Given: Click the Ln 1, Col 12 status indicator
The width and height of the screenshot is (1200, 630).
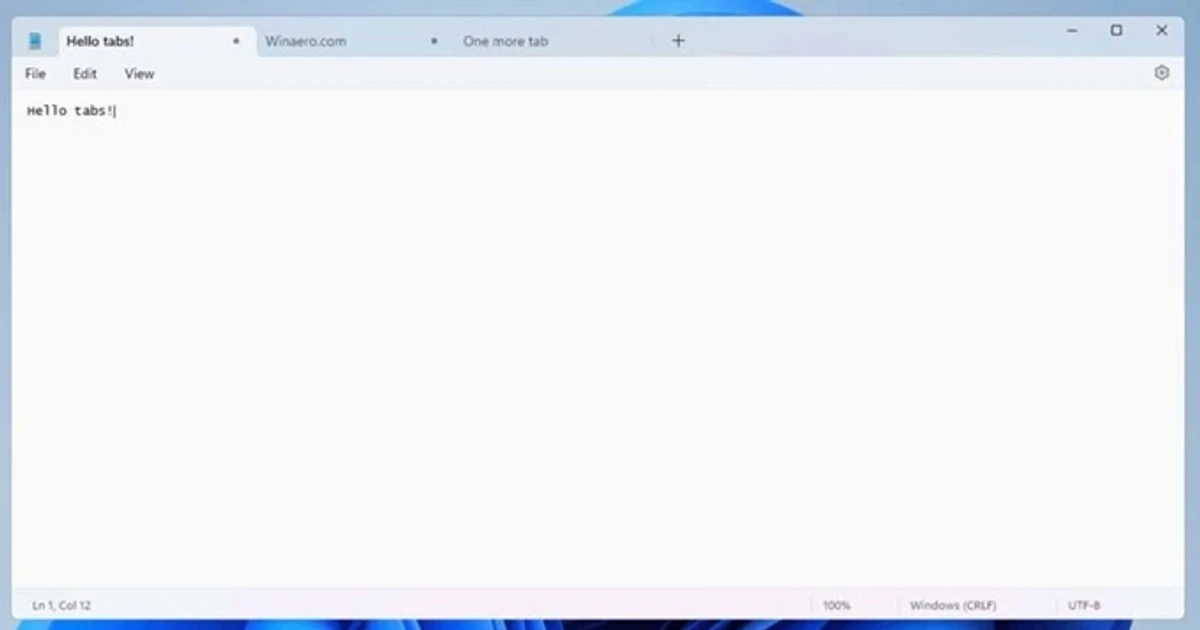Looking at the screenshot, I should click(x=62, y=605).
